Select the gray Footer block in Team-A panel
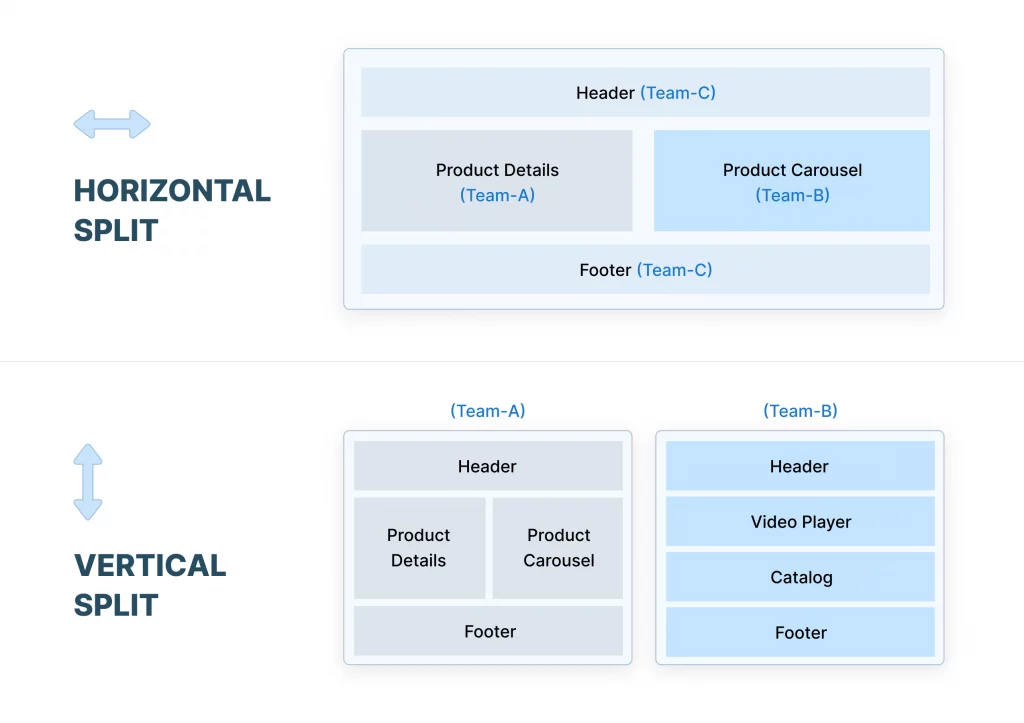The image size is (1024, 723). (488, 631)
